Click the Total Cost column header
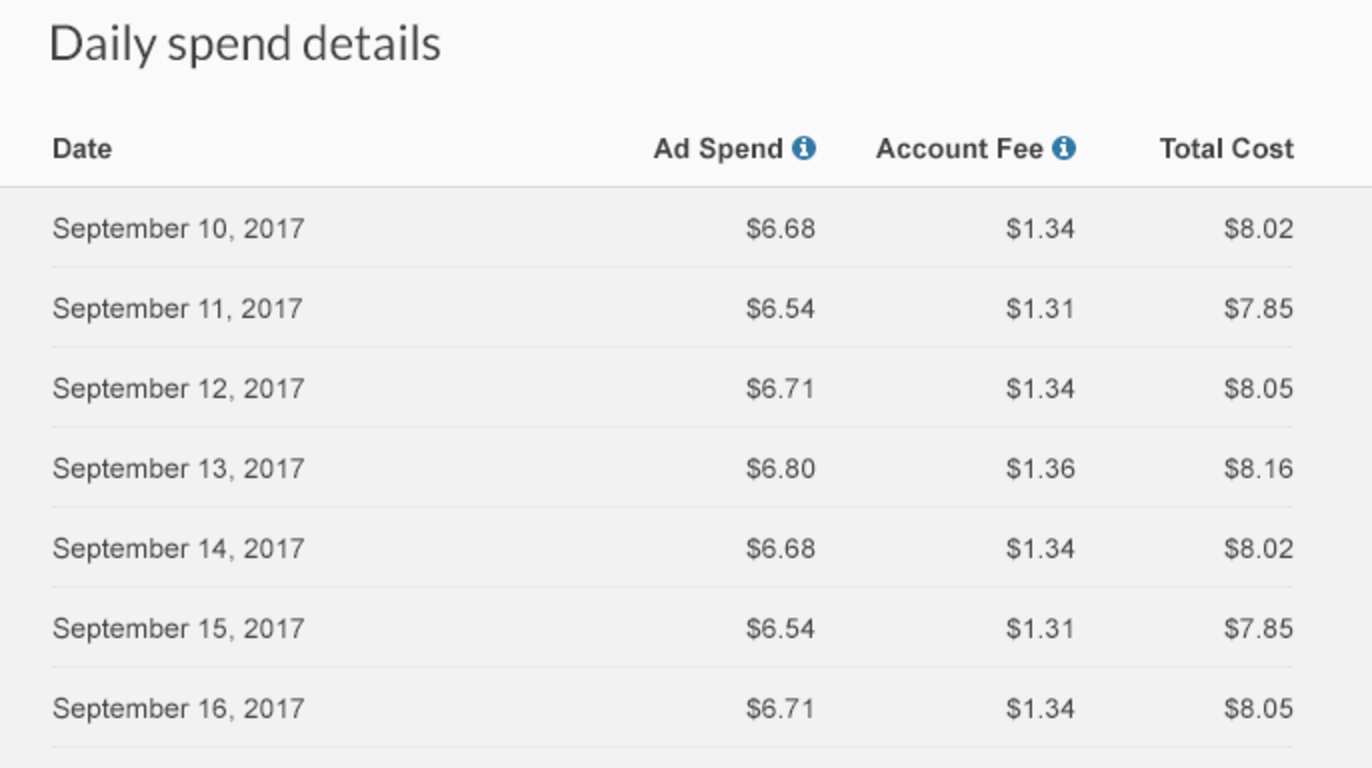 pyautogui.click(x=1227, y=149)
